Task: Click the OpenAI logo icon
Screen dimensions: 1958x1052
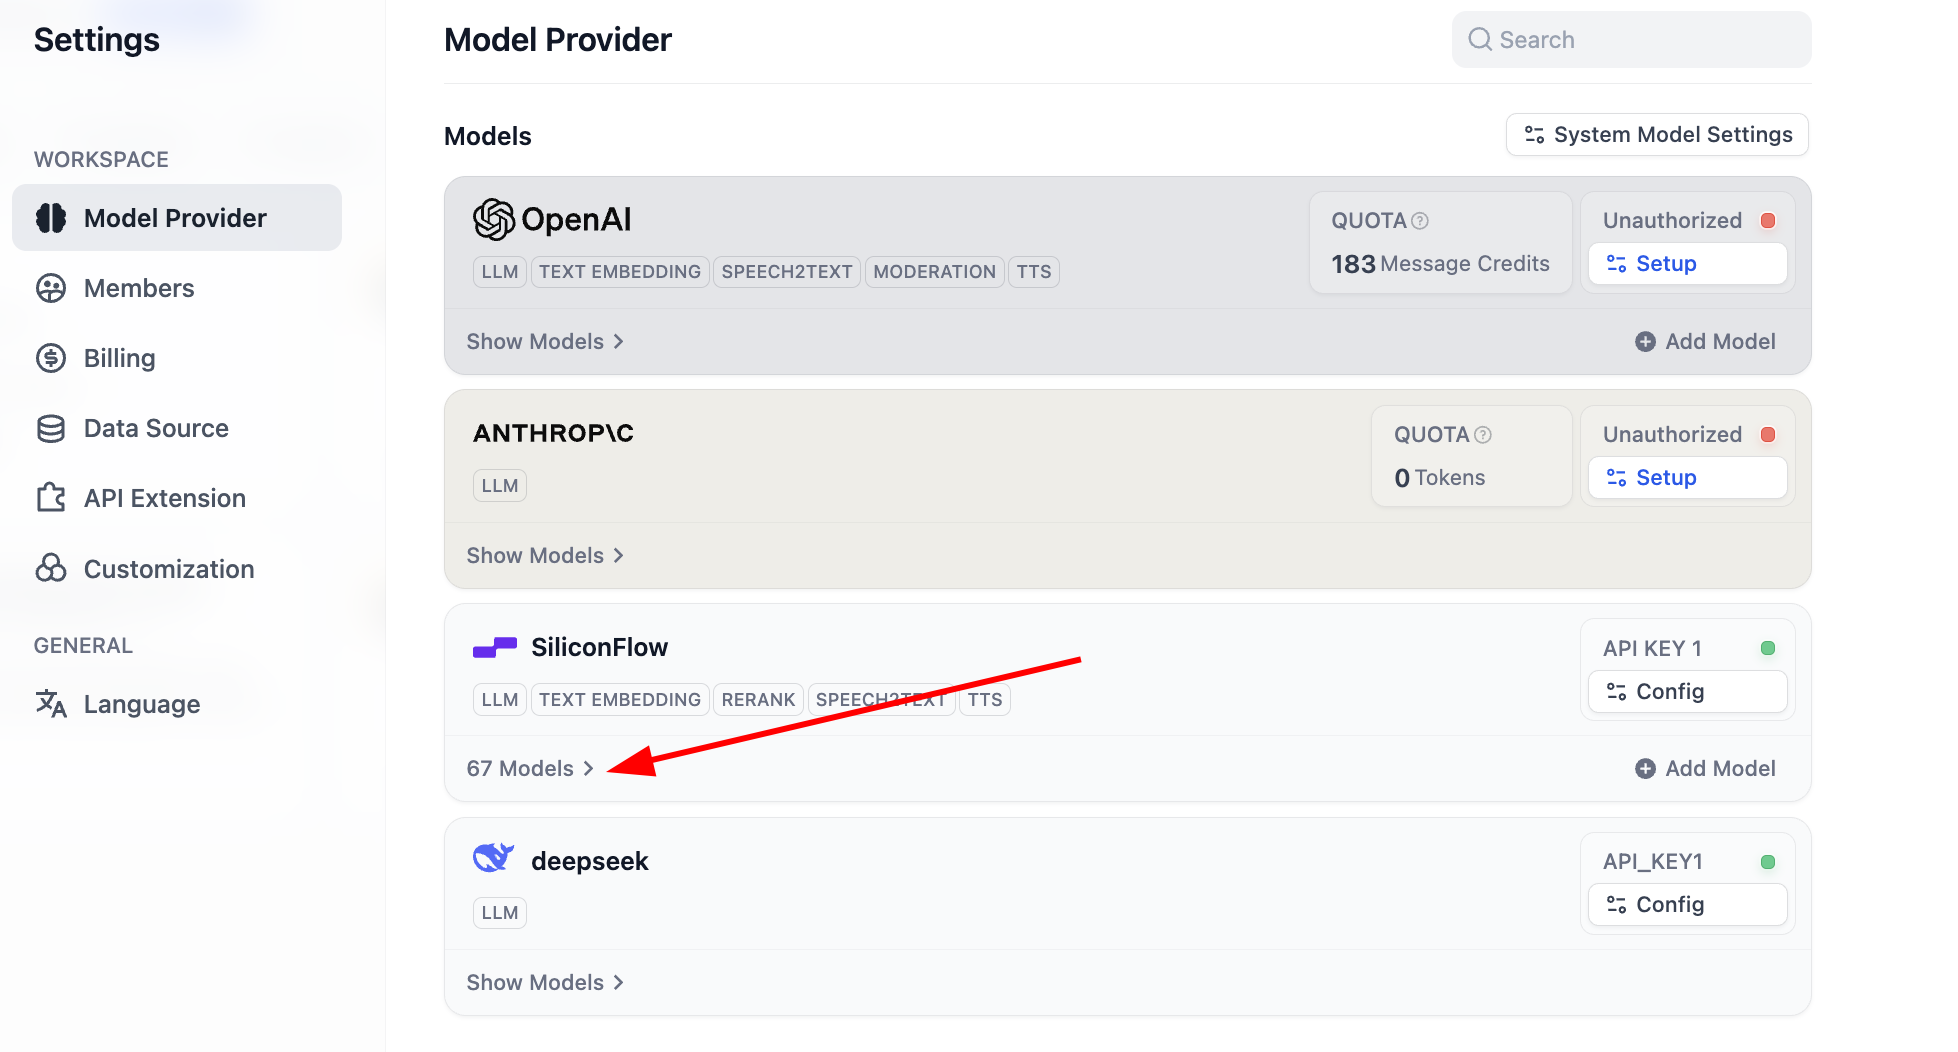Action: tap(493, 219)
